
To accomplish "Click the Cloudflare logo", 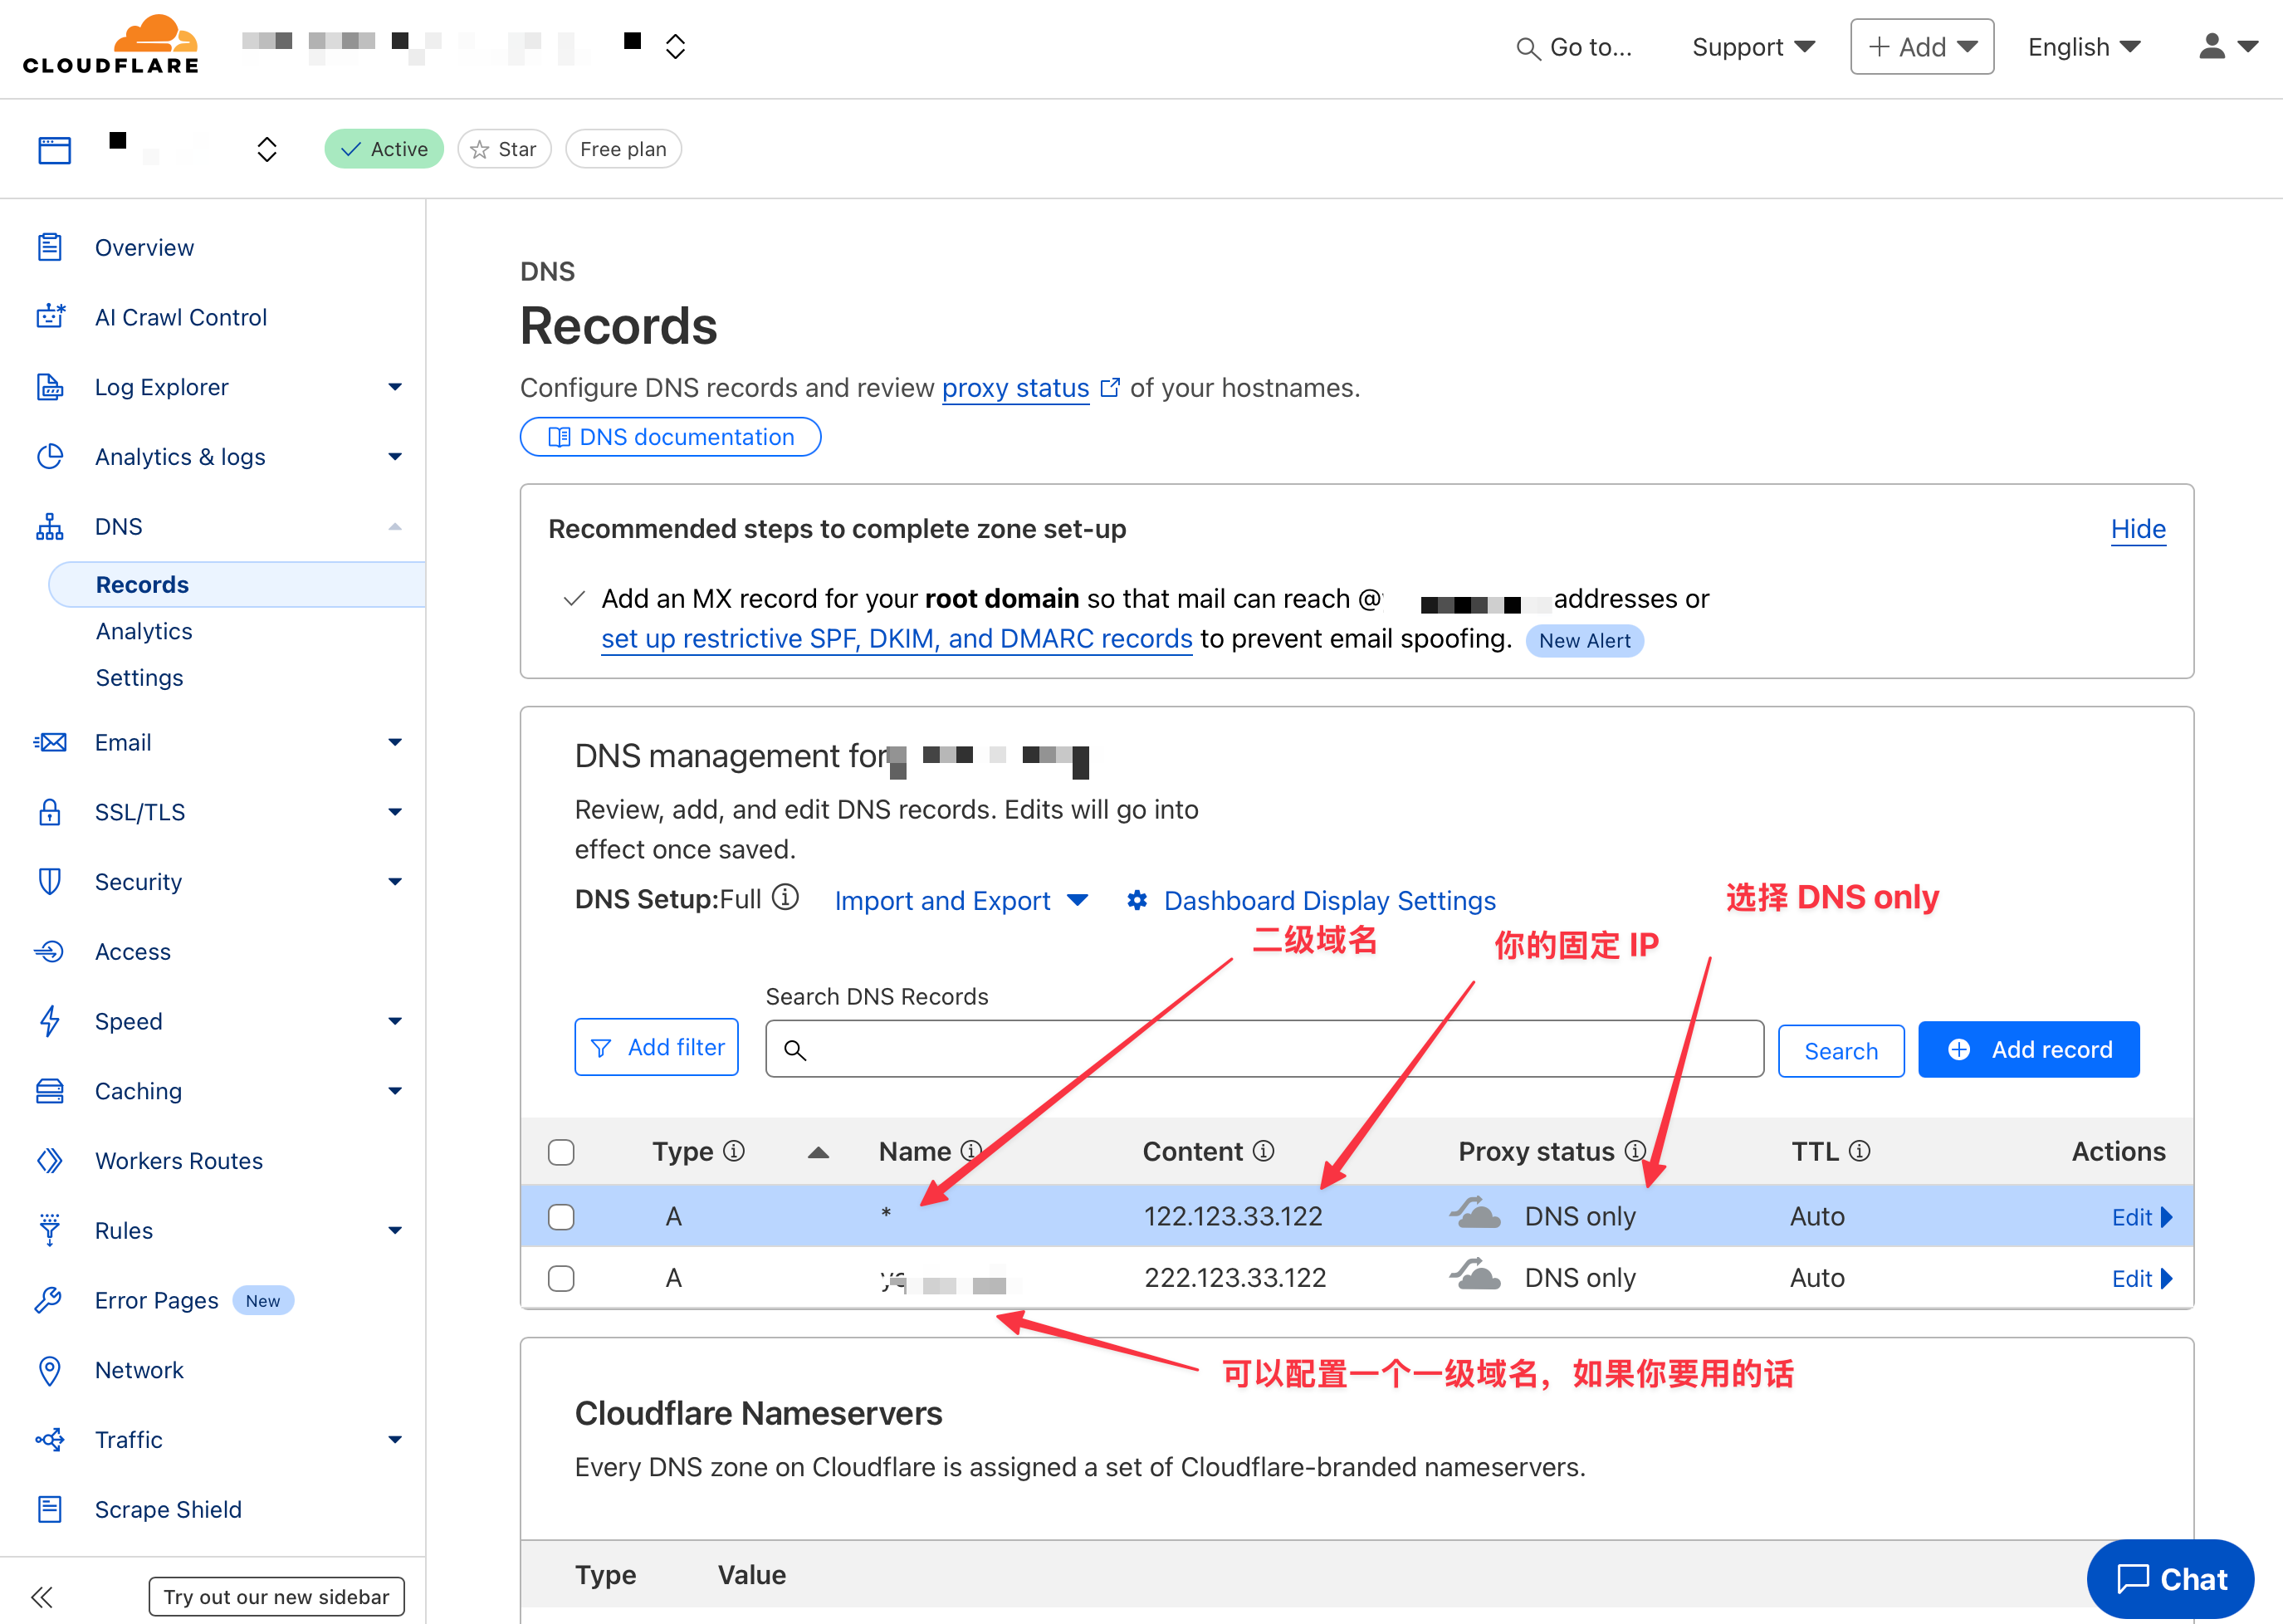I will click(x=110, y=45).
